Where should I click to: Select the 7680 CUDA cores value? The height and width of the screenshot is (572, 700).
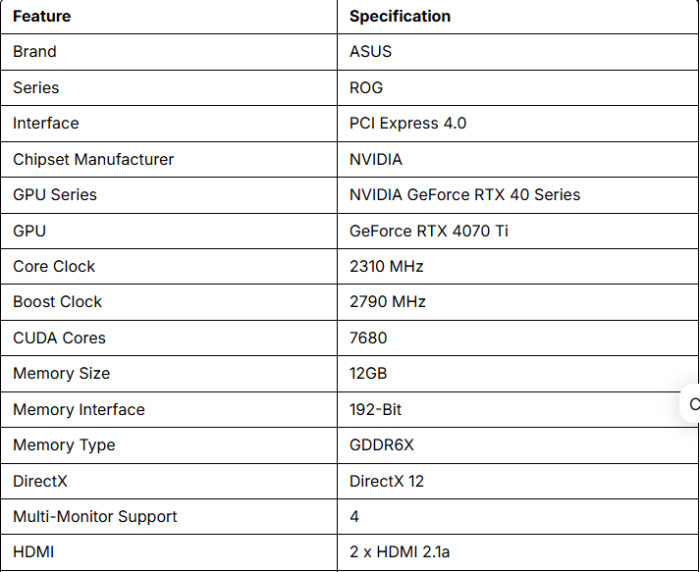(x=368, y=338)
